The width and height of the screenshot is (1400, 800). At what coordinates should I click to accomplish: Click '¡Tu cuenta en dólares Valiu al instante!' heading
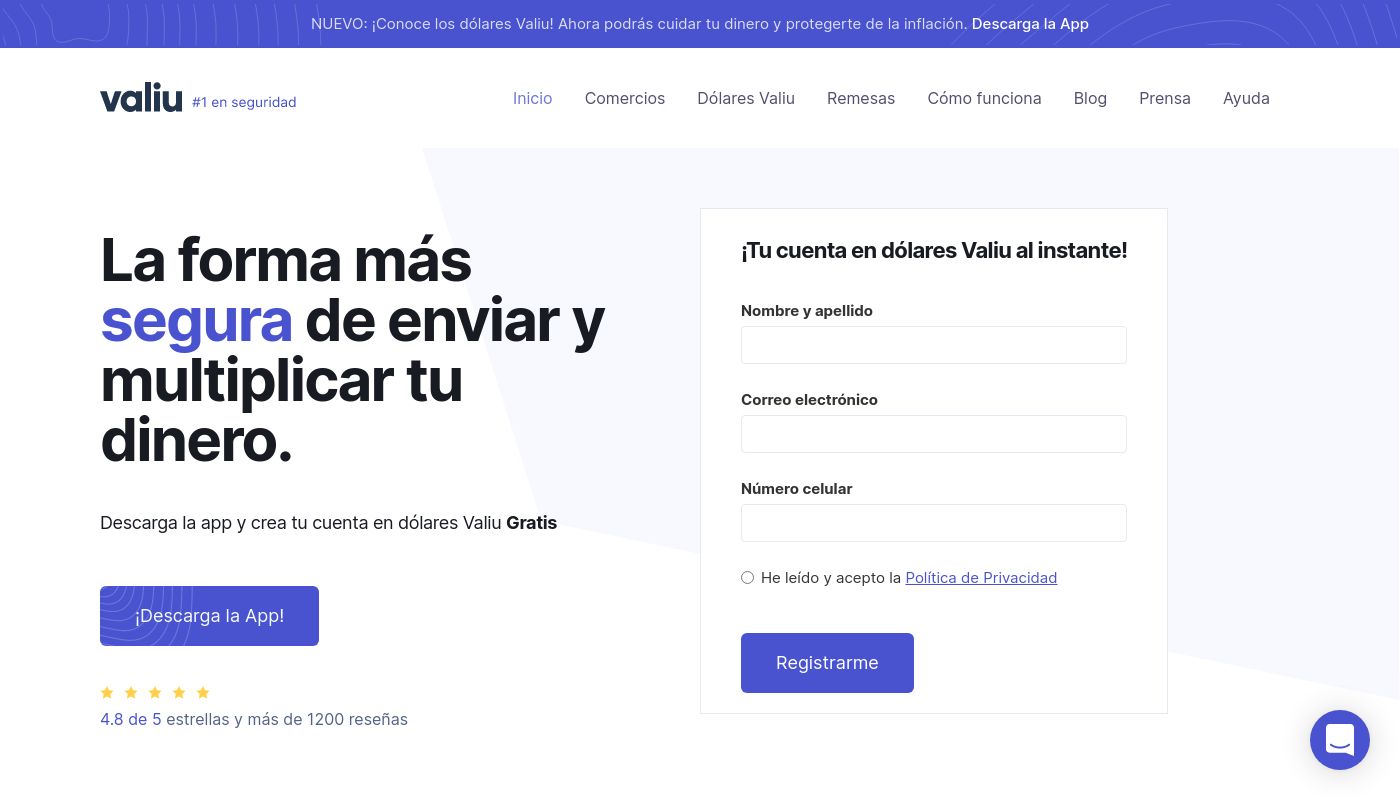point(934,251)
